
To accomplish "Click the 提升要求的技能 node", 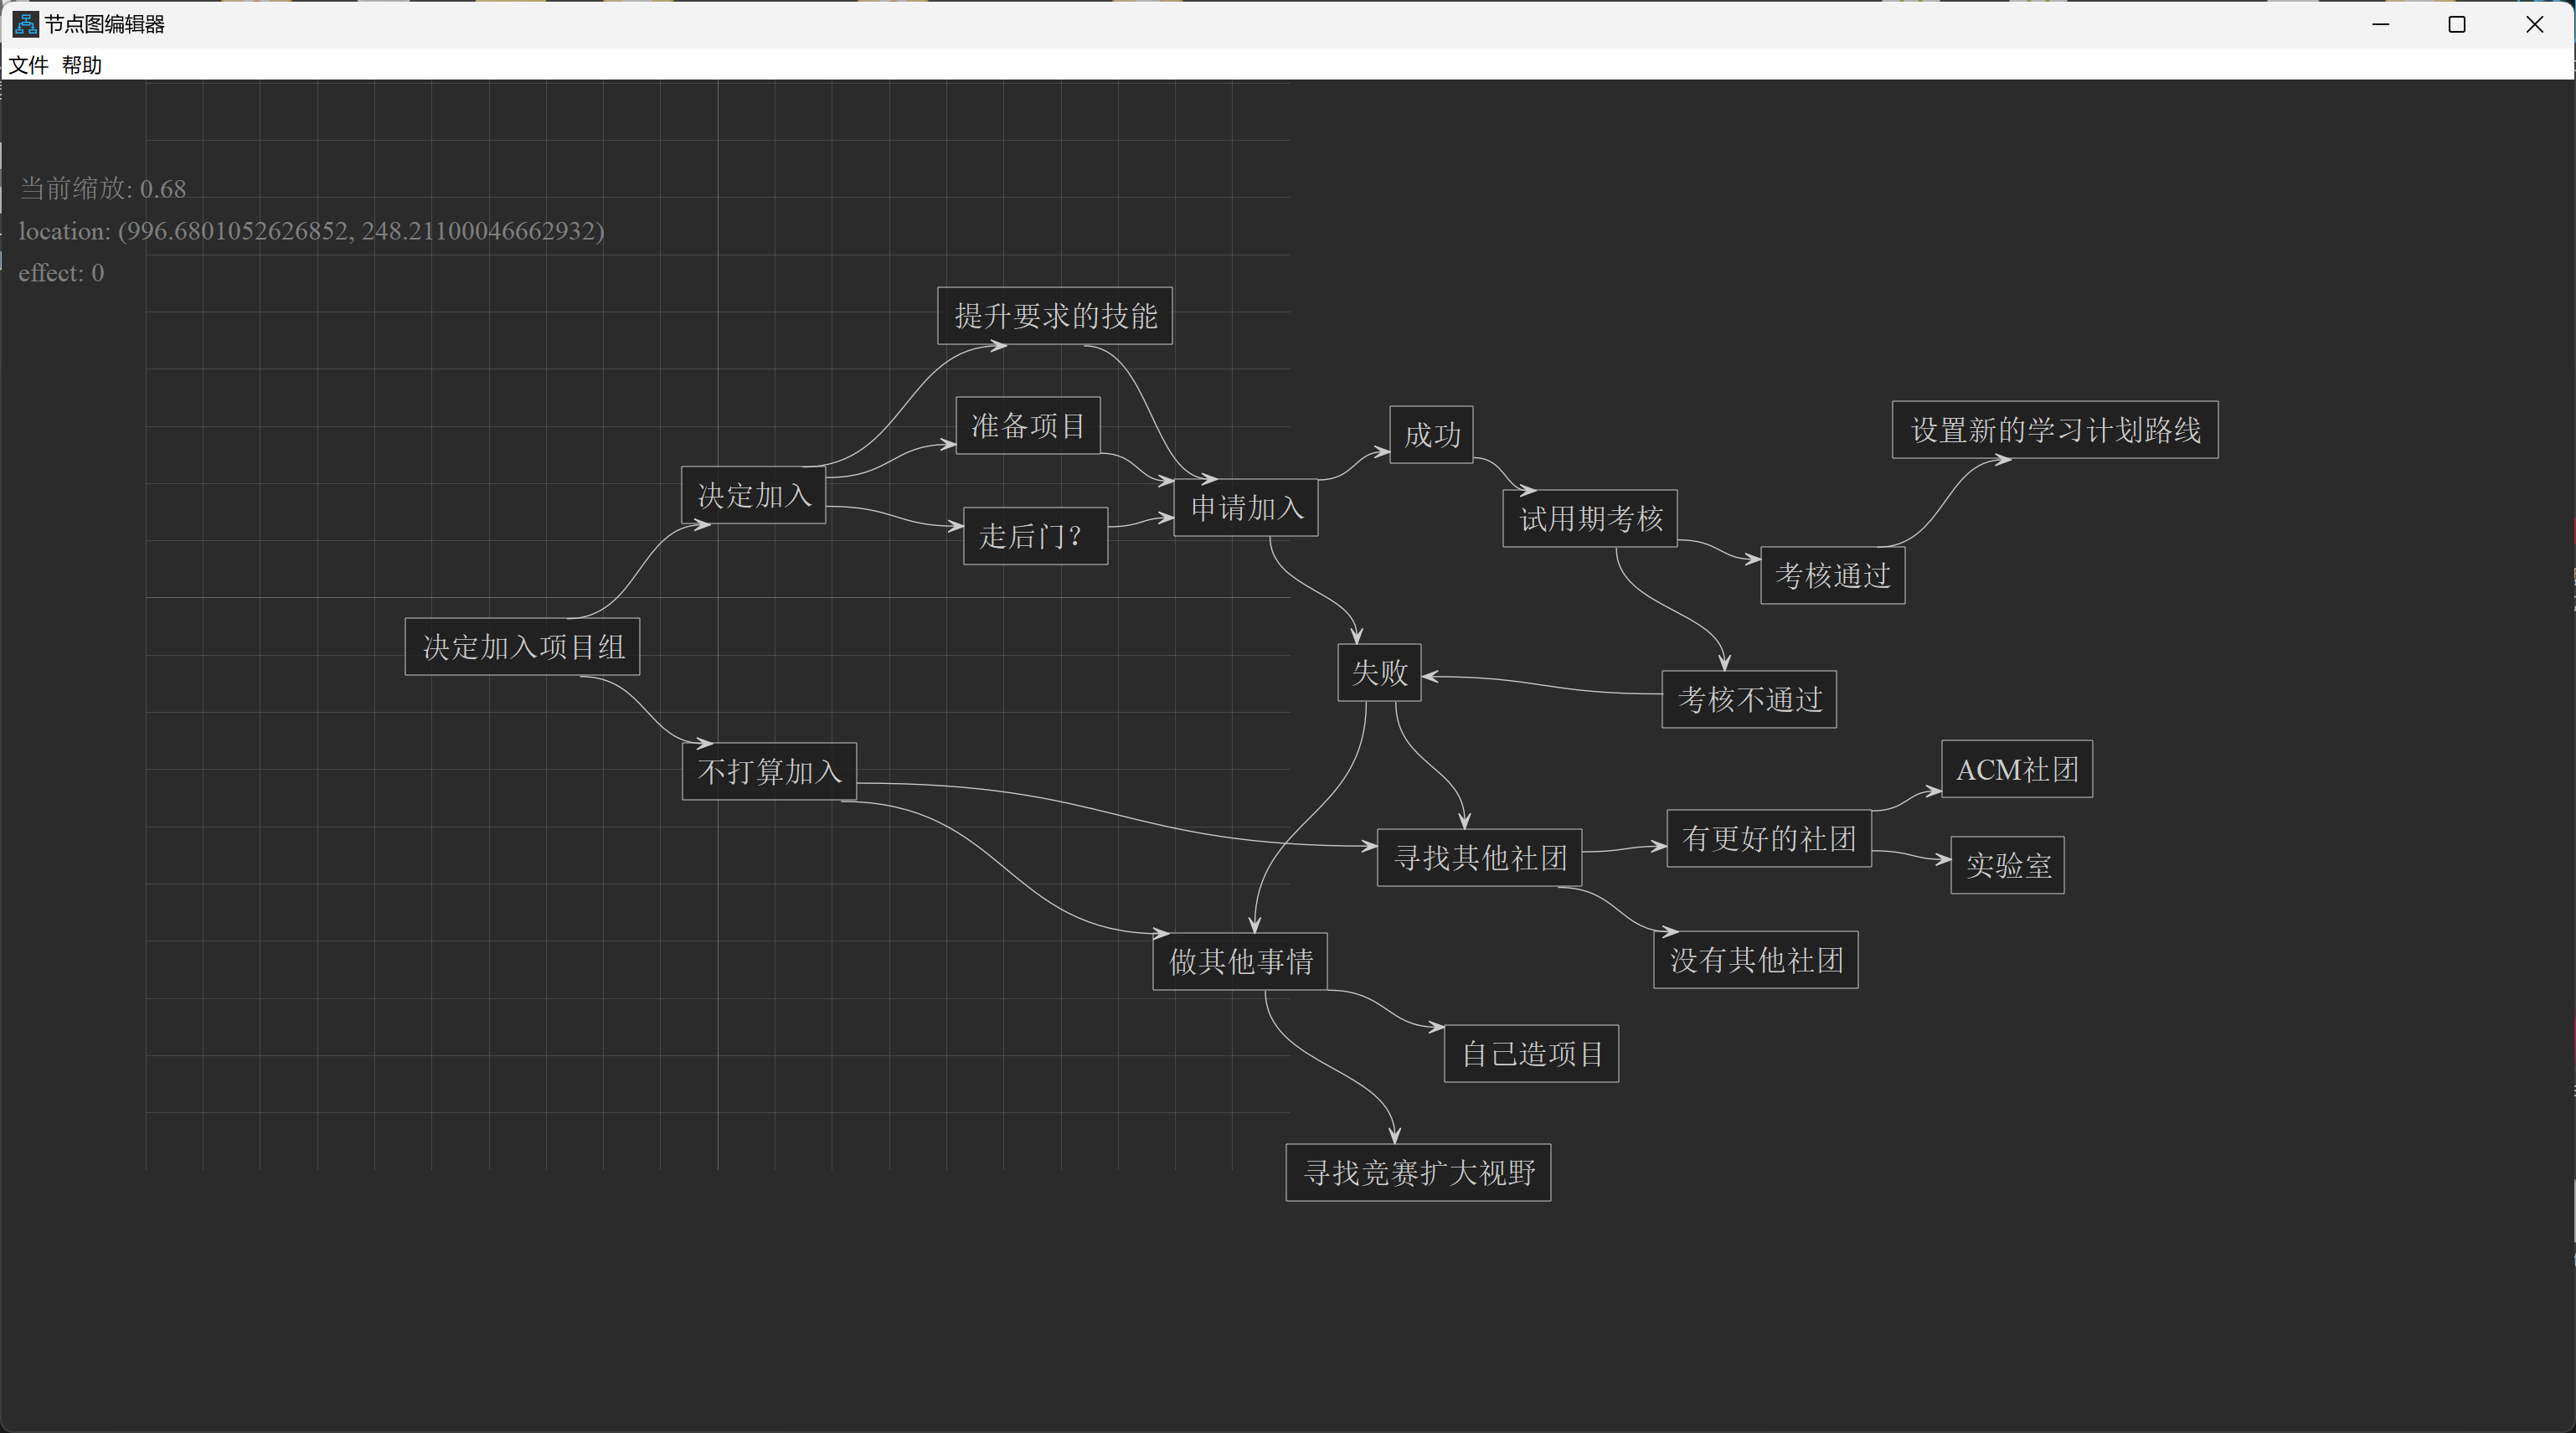I will pyautogui.click(x=1055, y=316).
